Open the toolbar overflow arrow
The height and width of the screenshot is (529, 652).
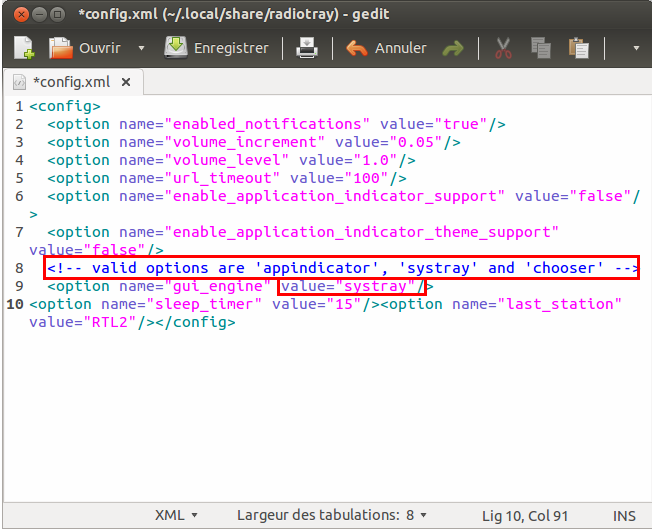(x=636, y=48)
